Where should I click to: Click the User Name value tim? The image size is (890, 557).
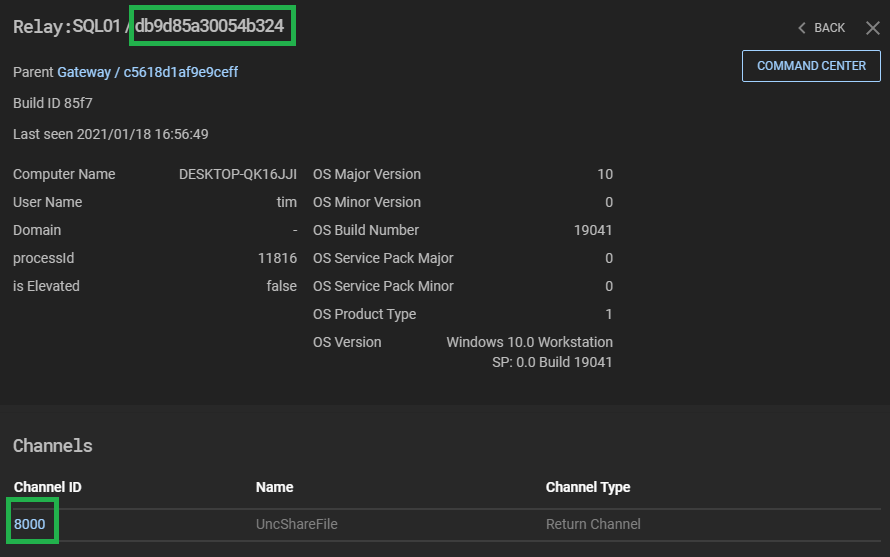click(286, 202)
